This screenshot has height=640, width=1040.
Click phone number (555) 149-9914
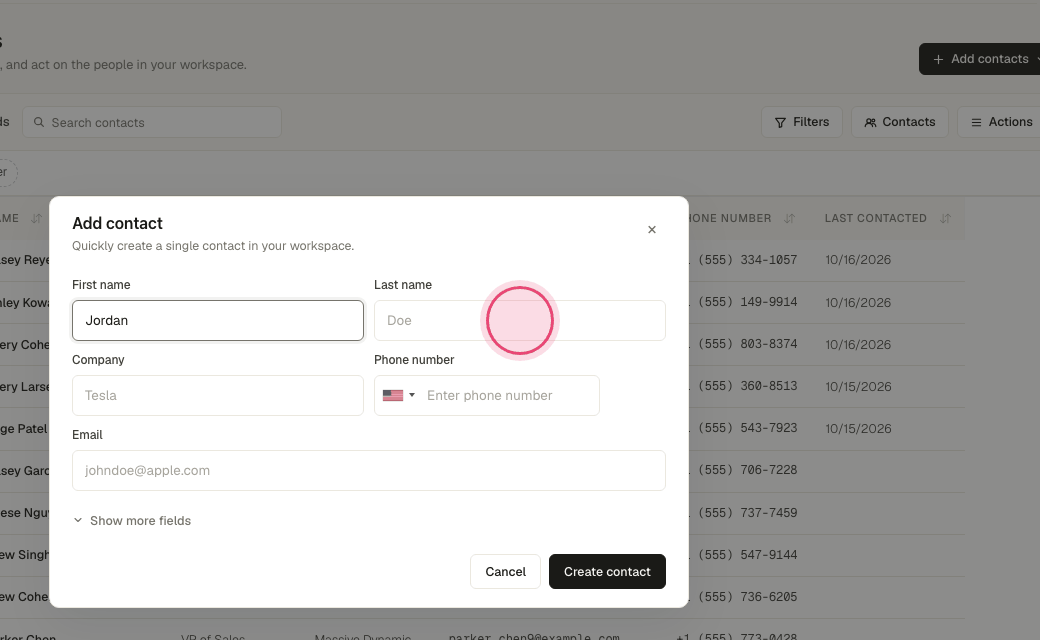click(748, 302)
